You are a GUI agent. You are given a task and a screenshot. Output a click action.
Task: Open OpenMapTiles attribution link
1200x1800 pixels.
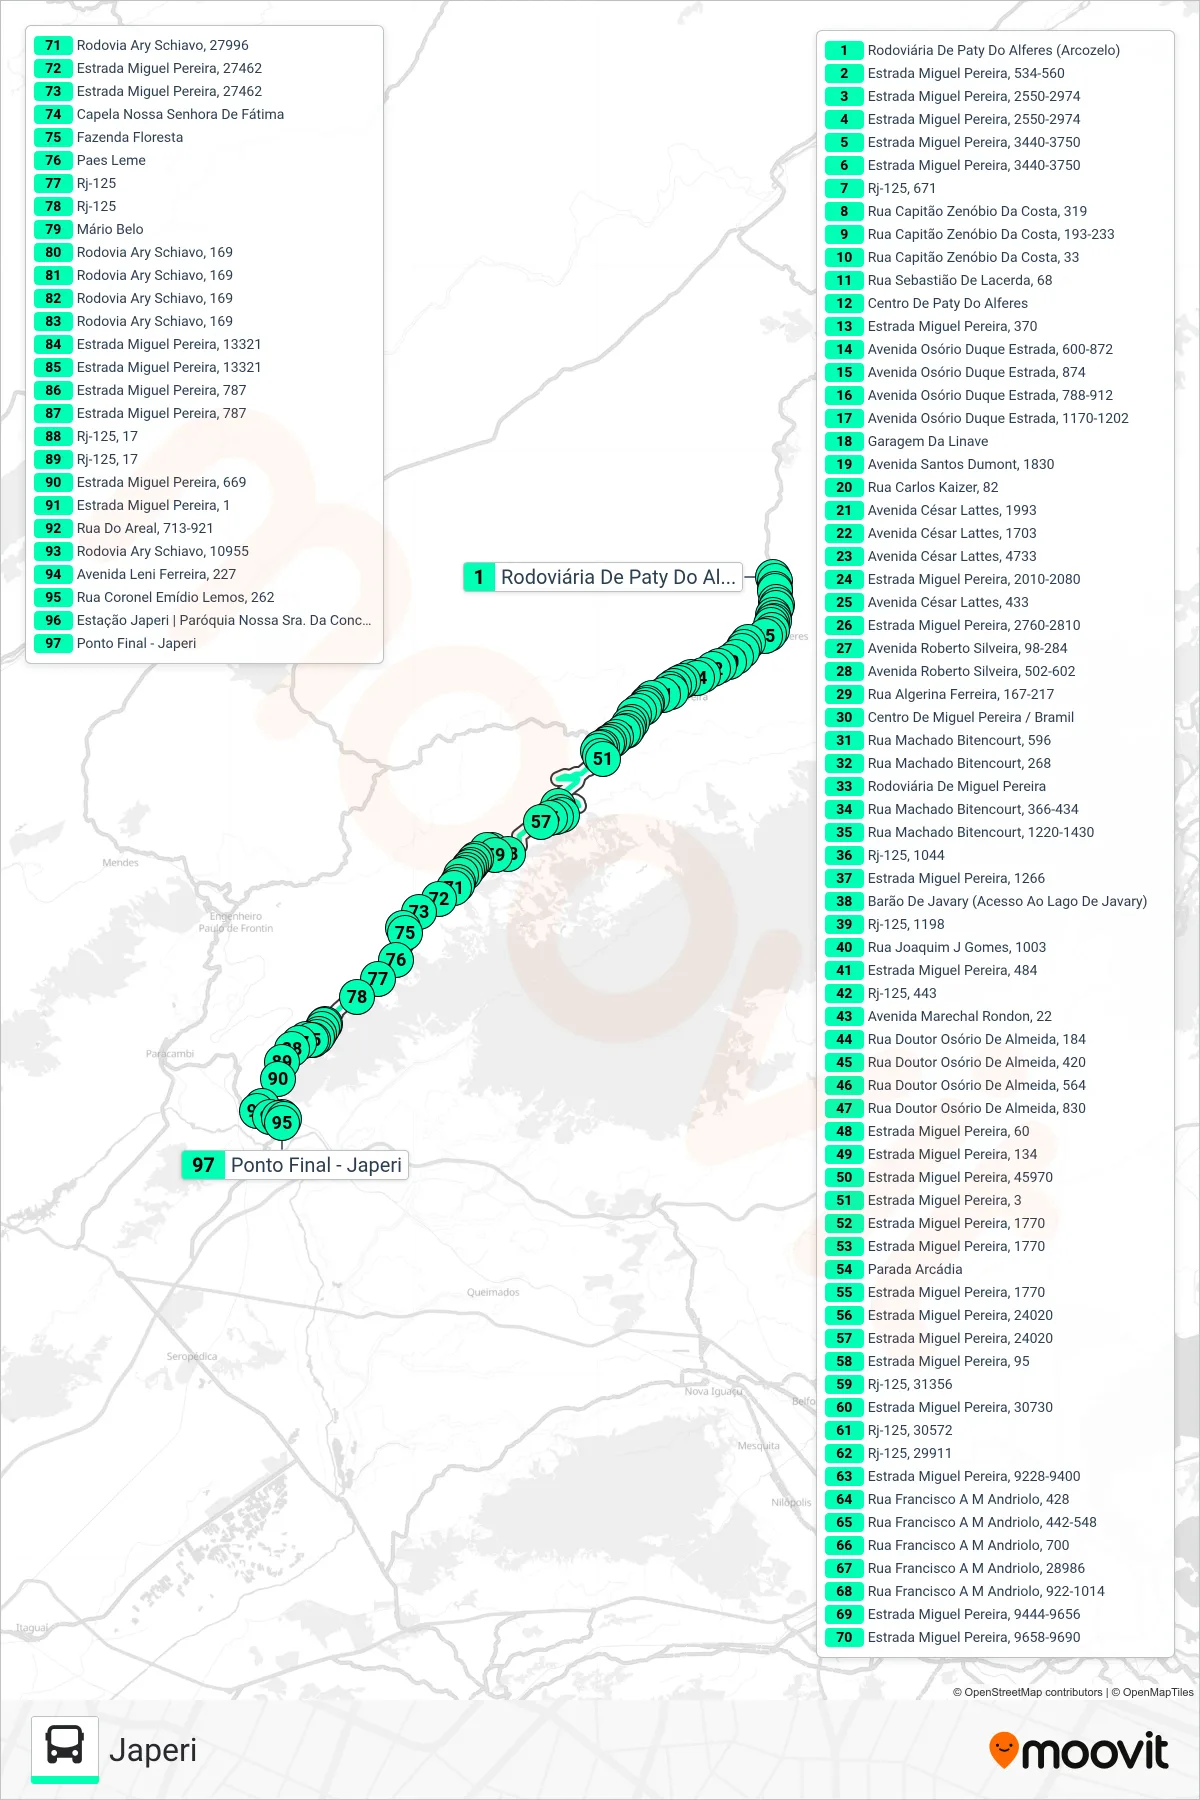(x=1152, y=1692)
